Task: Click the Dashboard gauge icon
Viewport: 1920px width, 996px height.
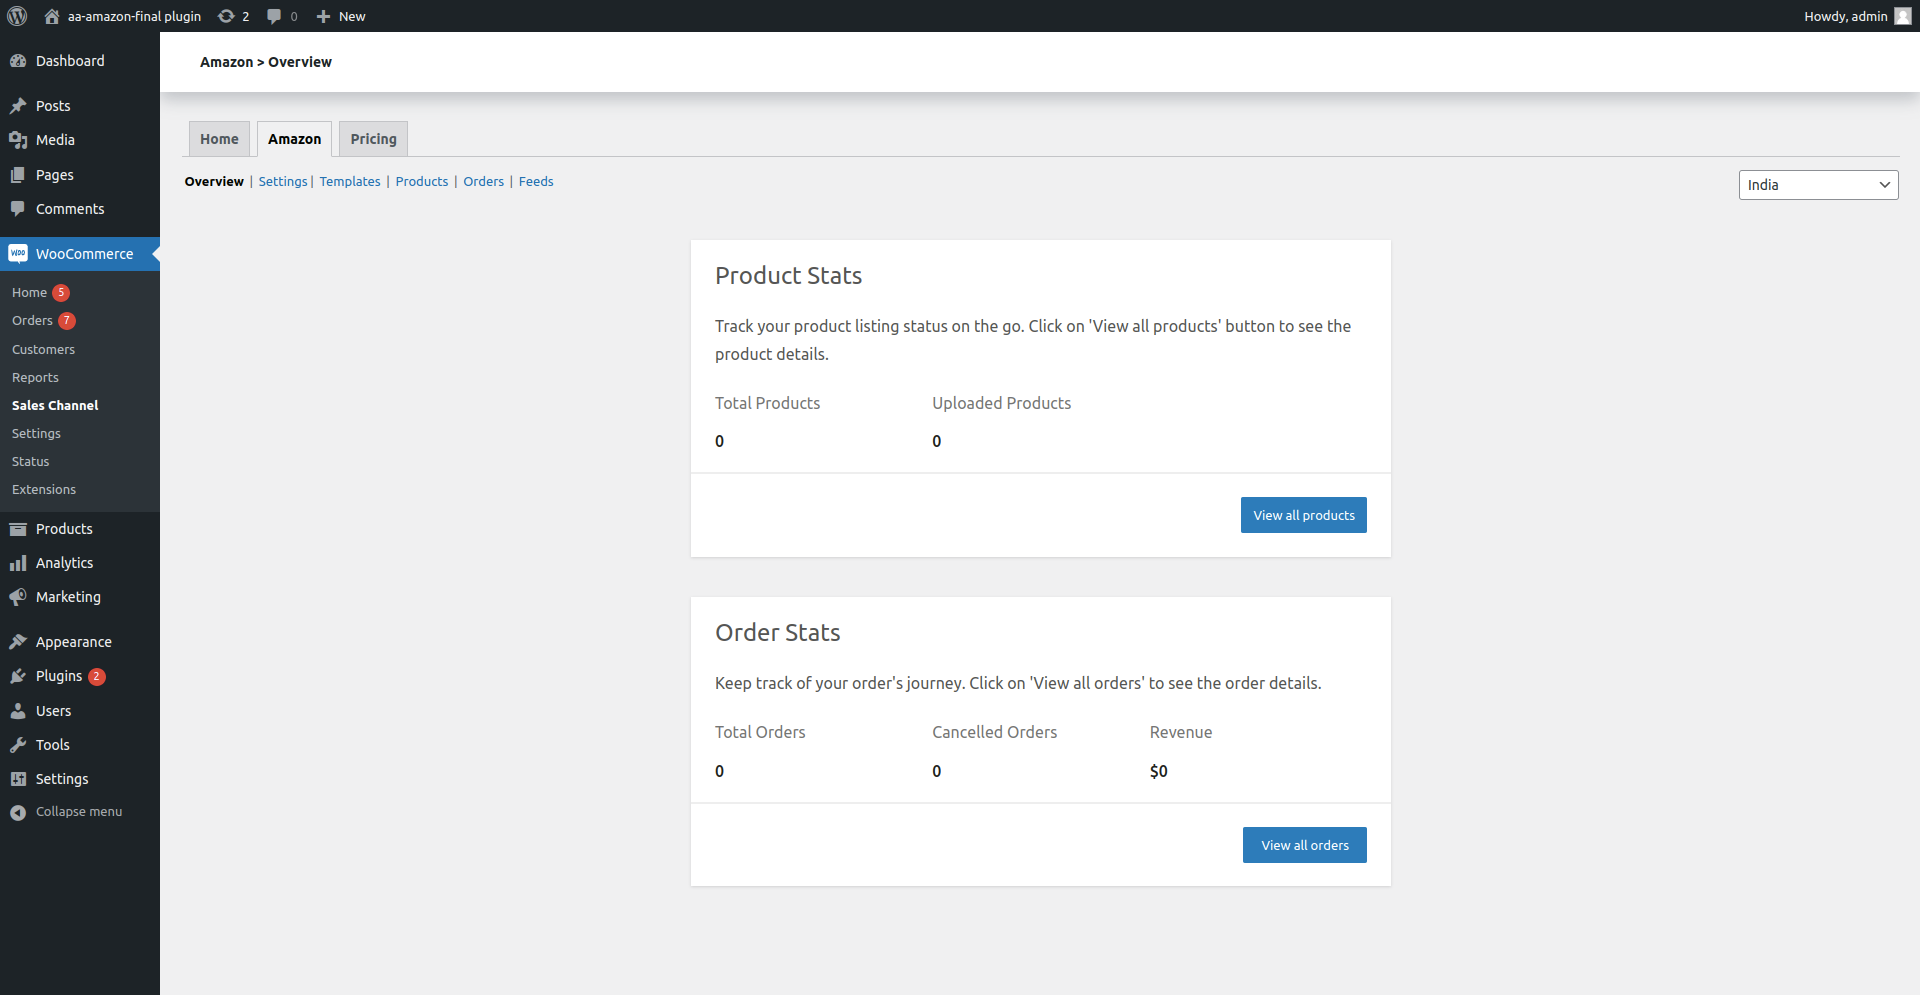Action: (x=18, y=61)
